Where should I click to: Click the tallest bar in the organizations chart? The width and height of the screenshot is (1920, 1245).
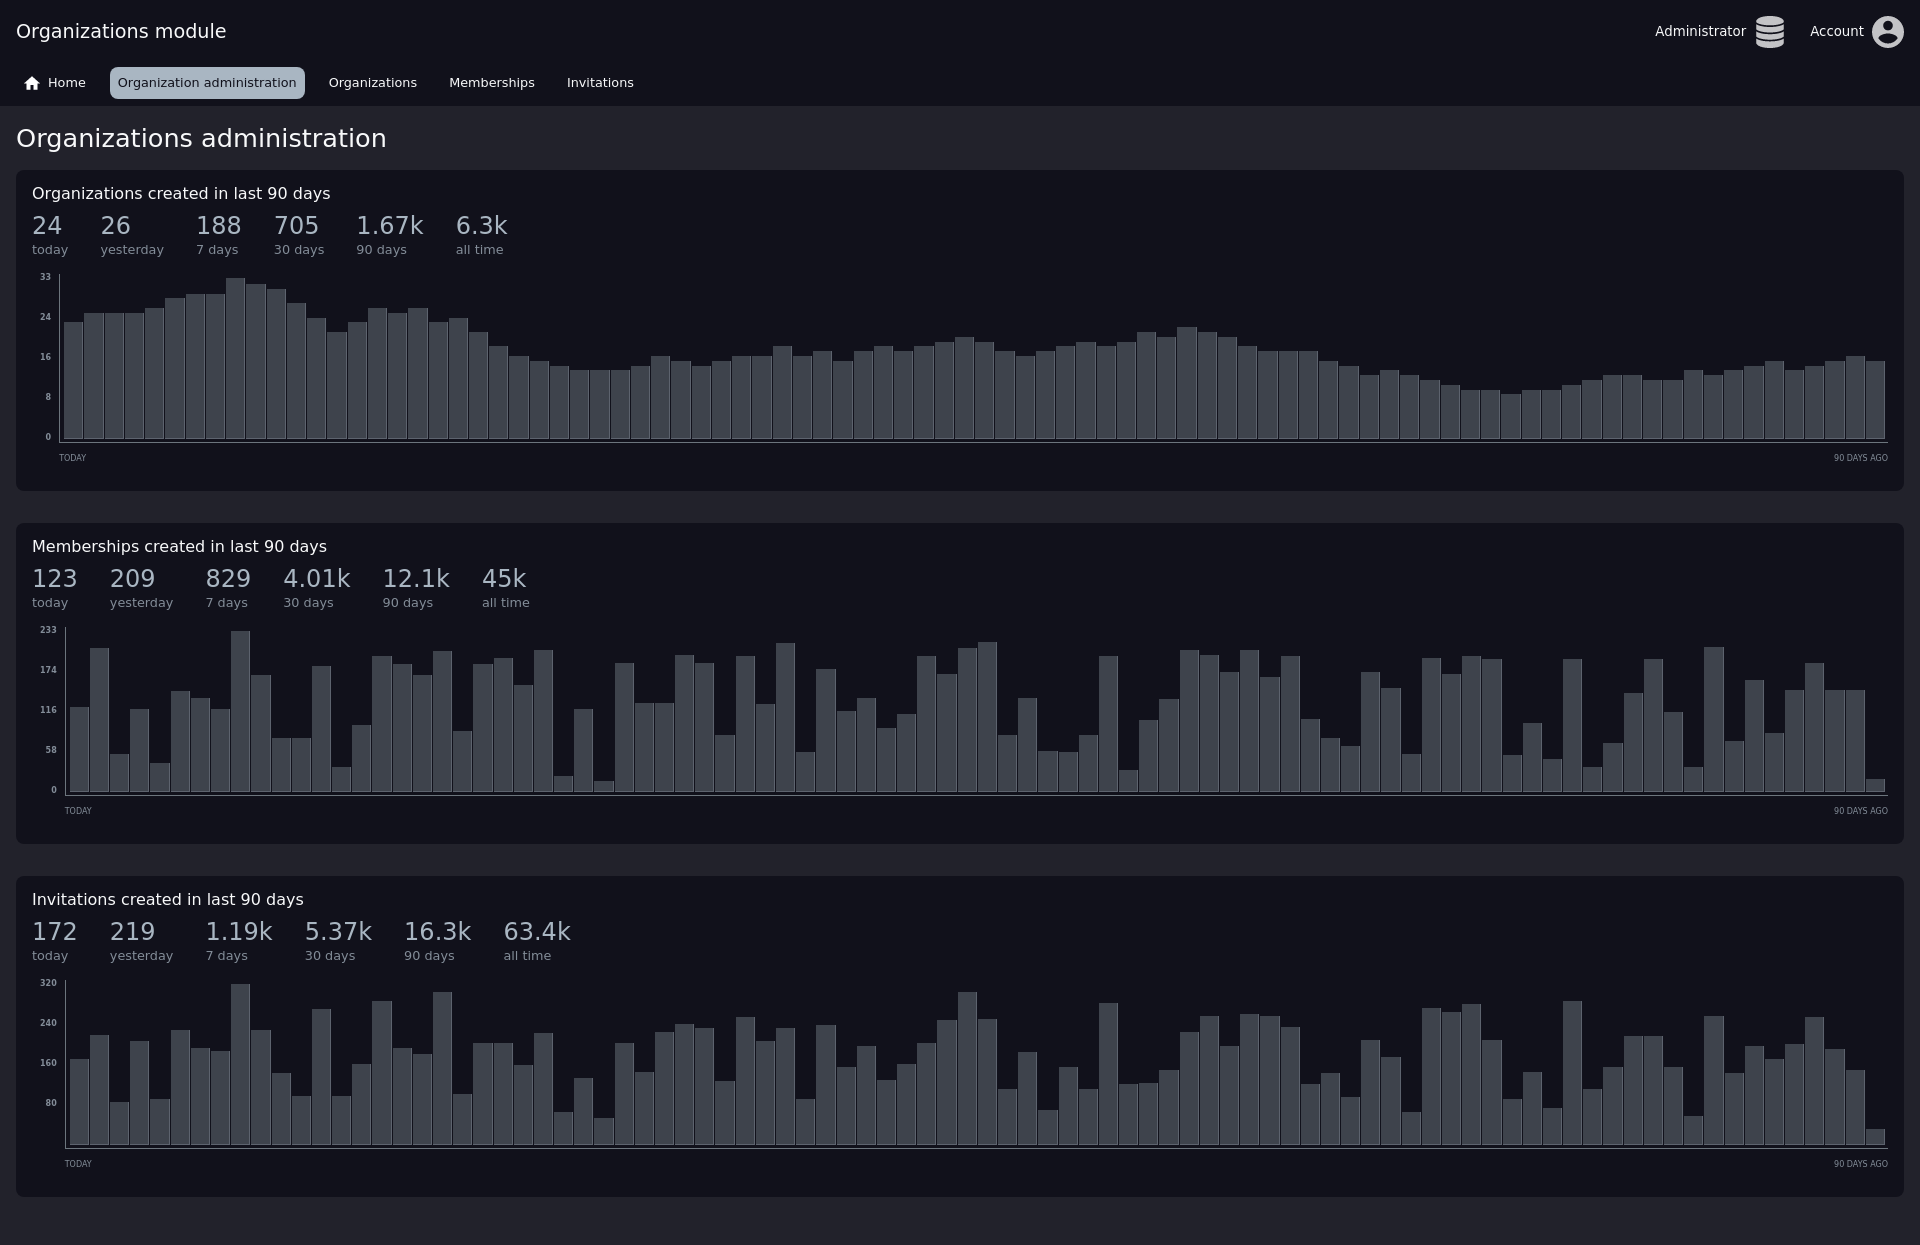235,358
